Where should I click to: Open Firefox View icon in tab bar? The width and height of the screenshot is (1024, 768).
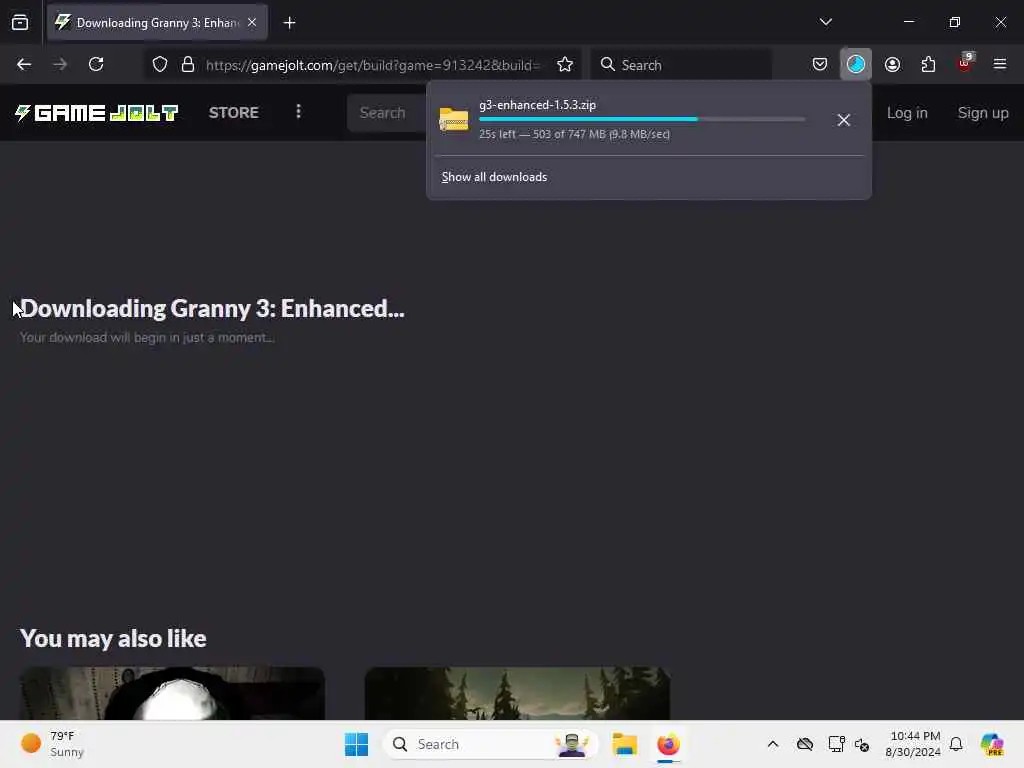click(x=20, y=23)
